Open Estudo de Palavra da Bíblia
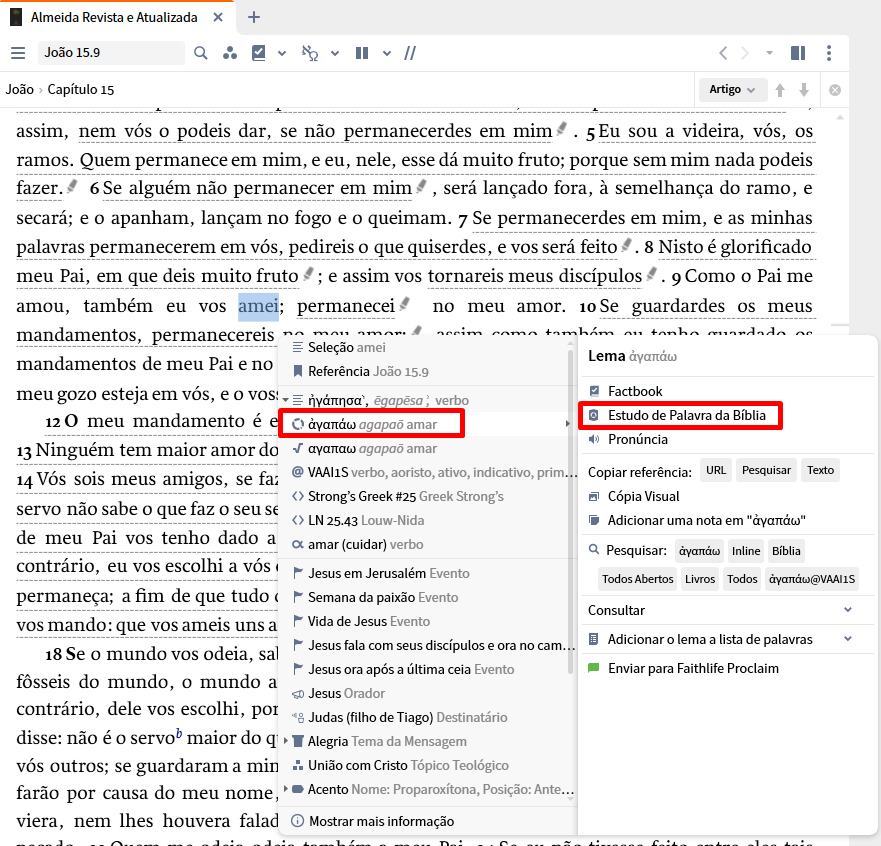 (x=686, y=415)
